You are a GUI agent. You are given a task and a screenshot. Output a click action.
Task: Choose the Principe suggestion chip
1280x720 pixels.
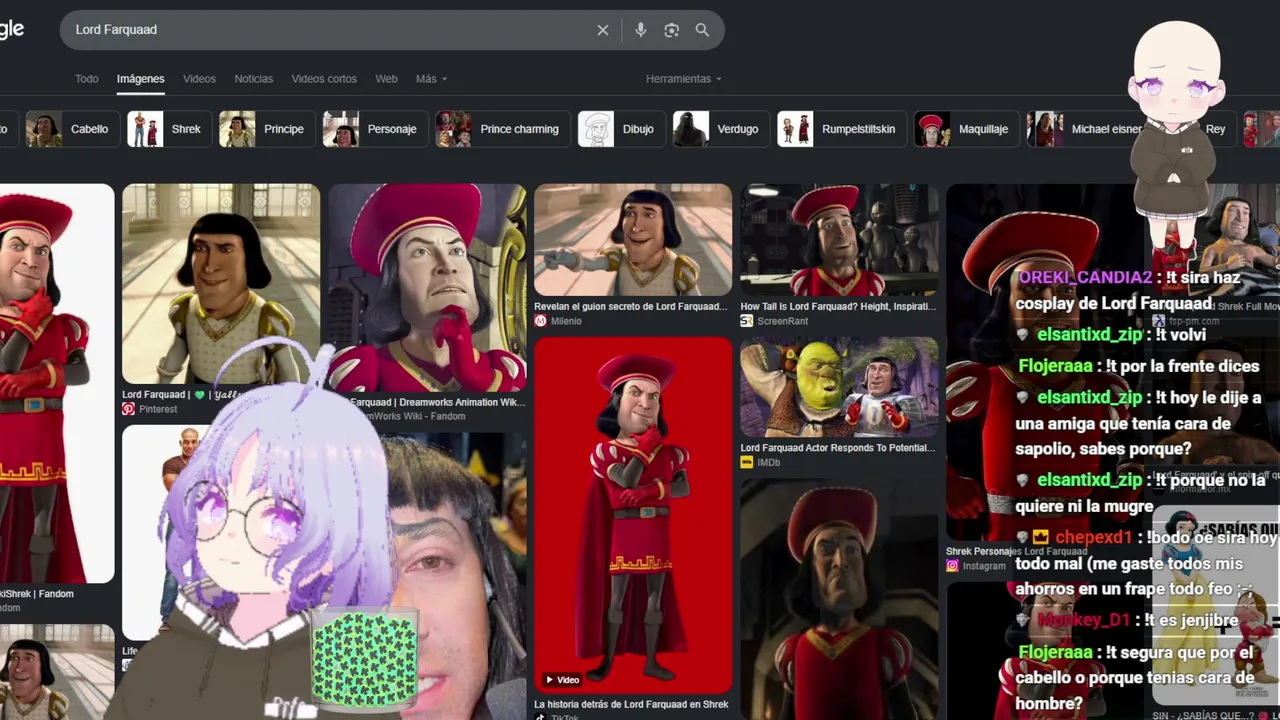[266, 129]
